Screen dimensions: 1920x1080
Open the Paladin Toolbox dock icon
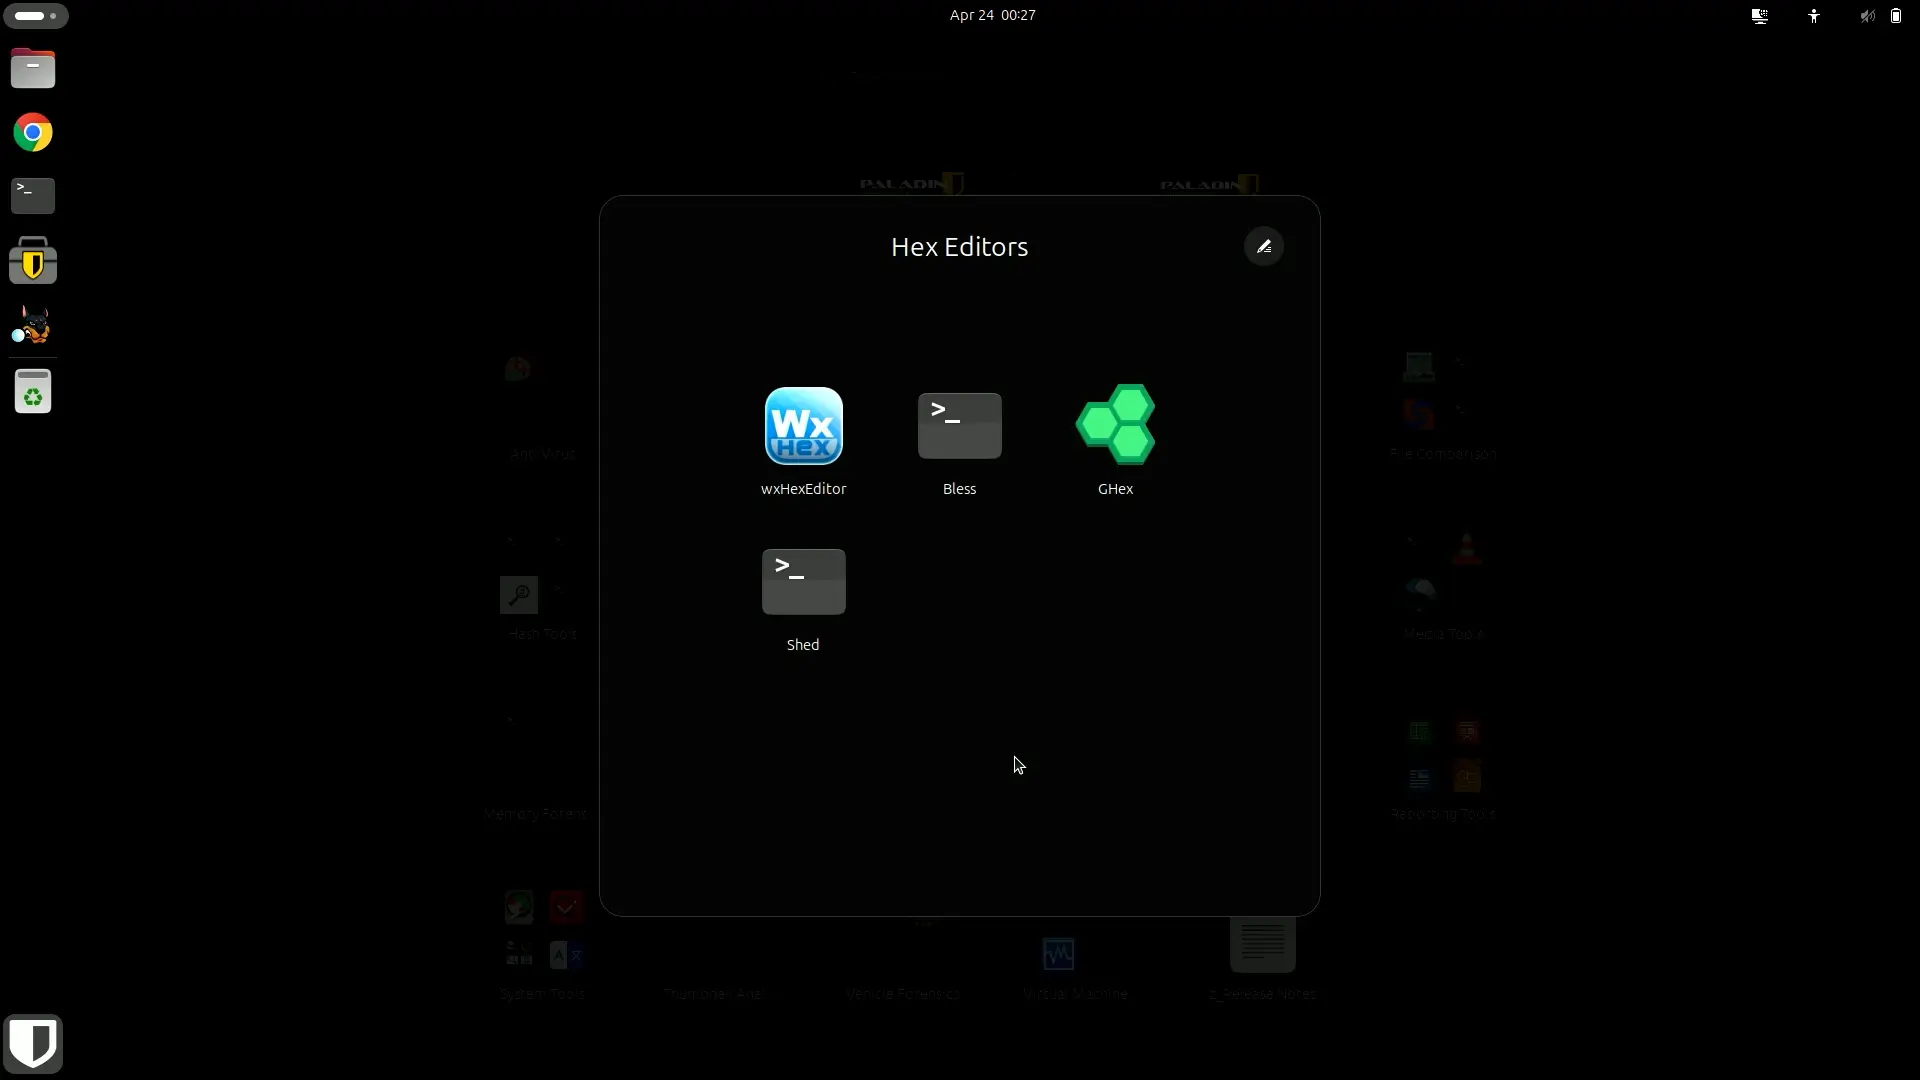click(33, 261)
